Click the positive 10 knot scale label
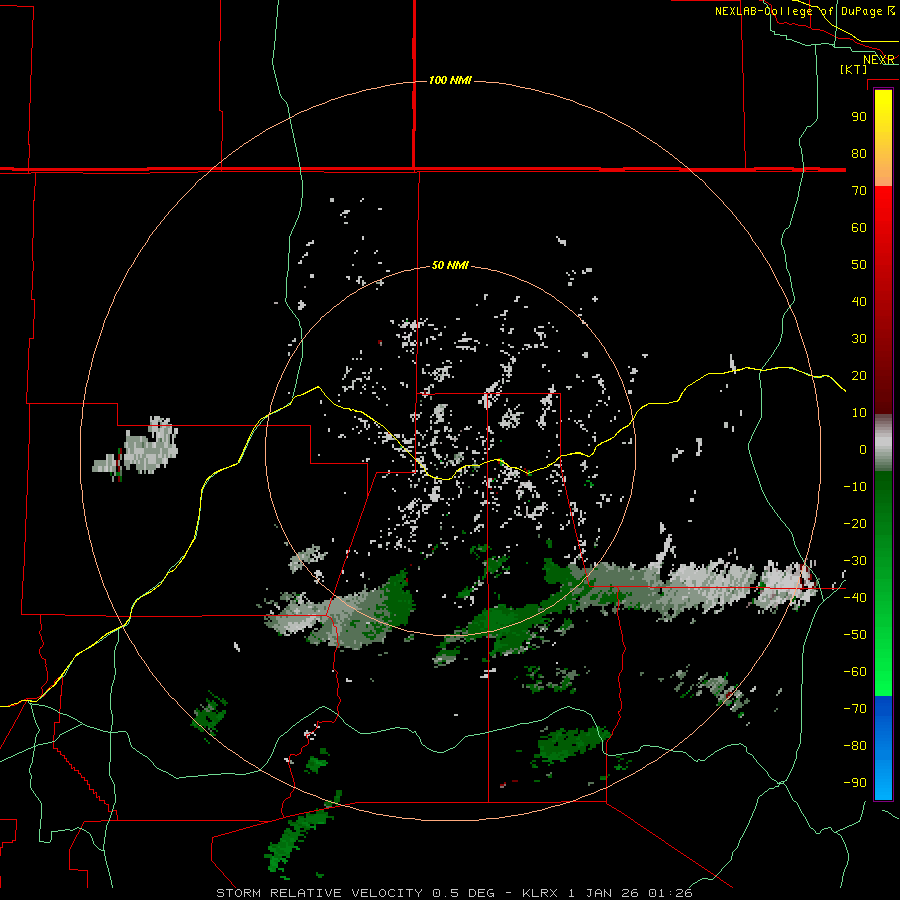900x900 pixels. 859,413
